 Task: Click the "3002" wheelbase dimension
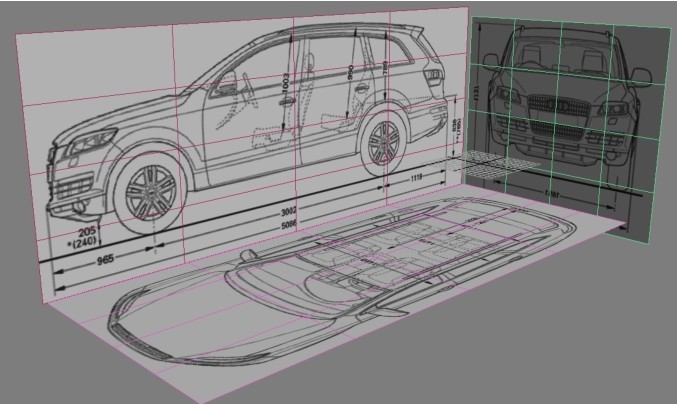point(289,212)
